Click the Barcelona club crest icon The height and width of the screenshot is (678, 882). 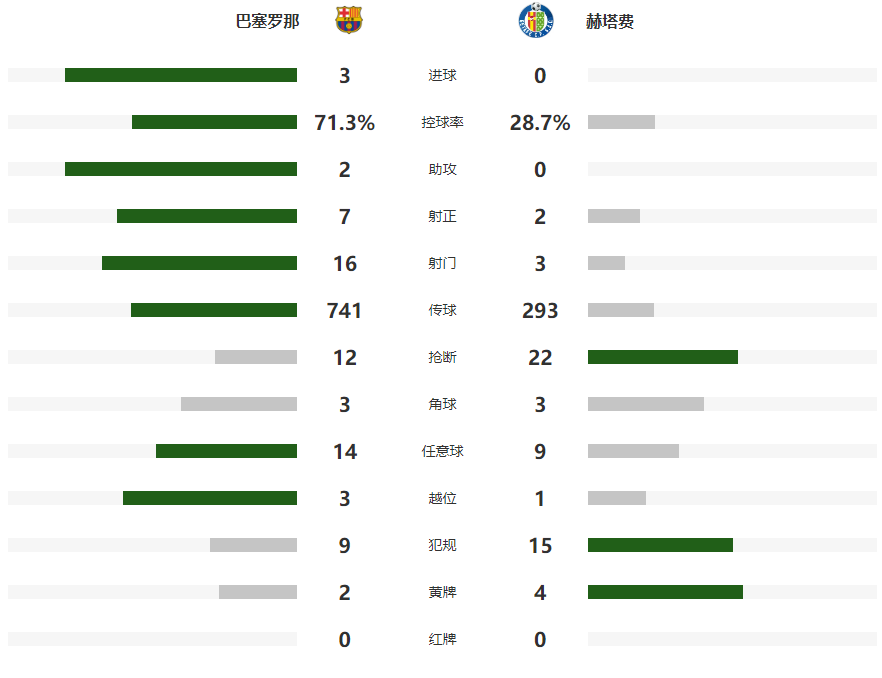348,21
